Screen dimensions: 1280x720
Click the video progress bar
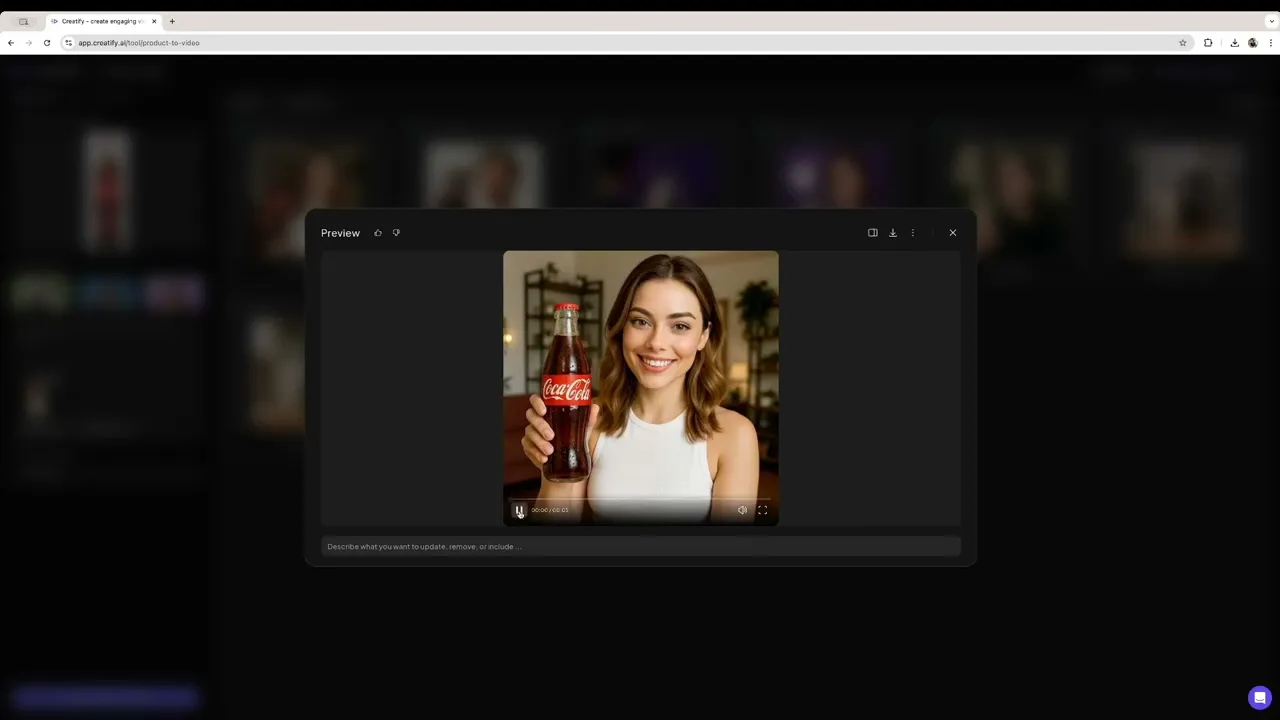[x=640, y=498]
